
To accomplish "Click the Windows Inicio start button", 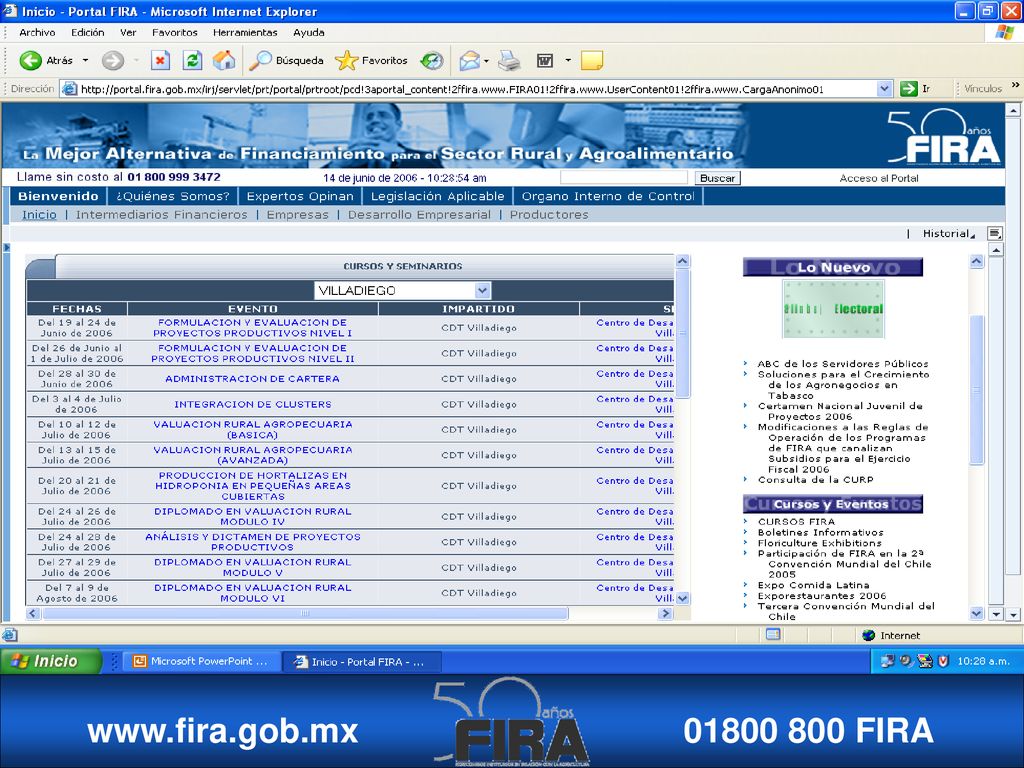I will click(x=51, y=662).
